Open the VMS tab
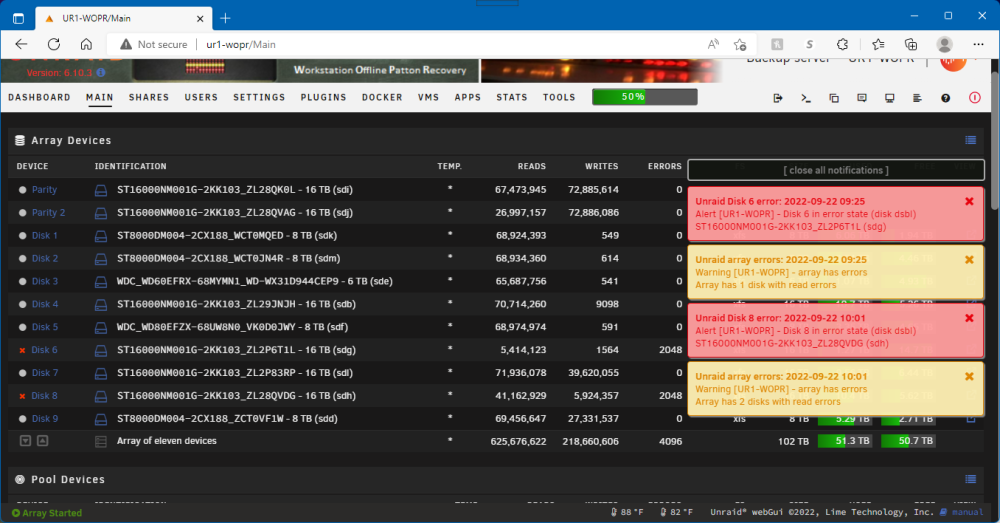Viewport: 1000px width, 523px height. 429,98
